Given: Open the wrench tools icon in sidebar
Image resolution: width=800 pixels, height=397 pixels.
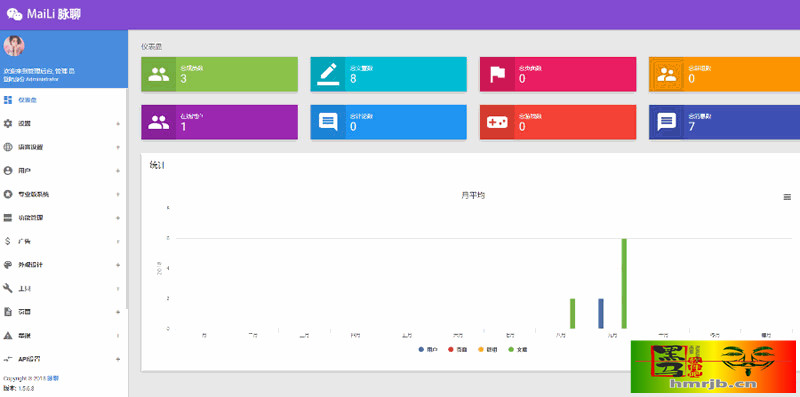Looking at the screenshot, I should [8, 288].
